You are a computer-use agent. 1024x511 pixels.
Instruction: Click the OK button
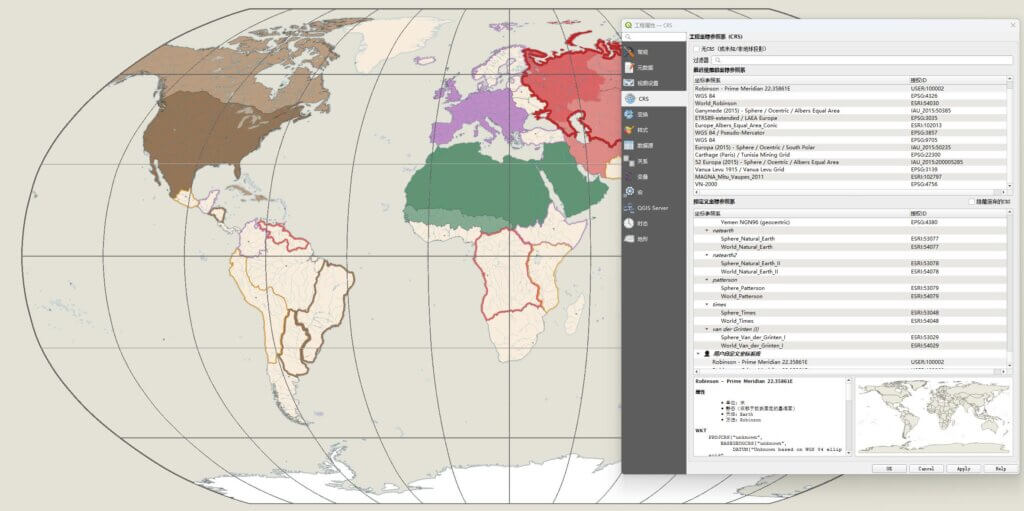coord(889,469)
